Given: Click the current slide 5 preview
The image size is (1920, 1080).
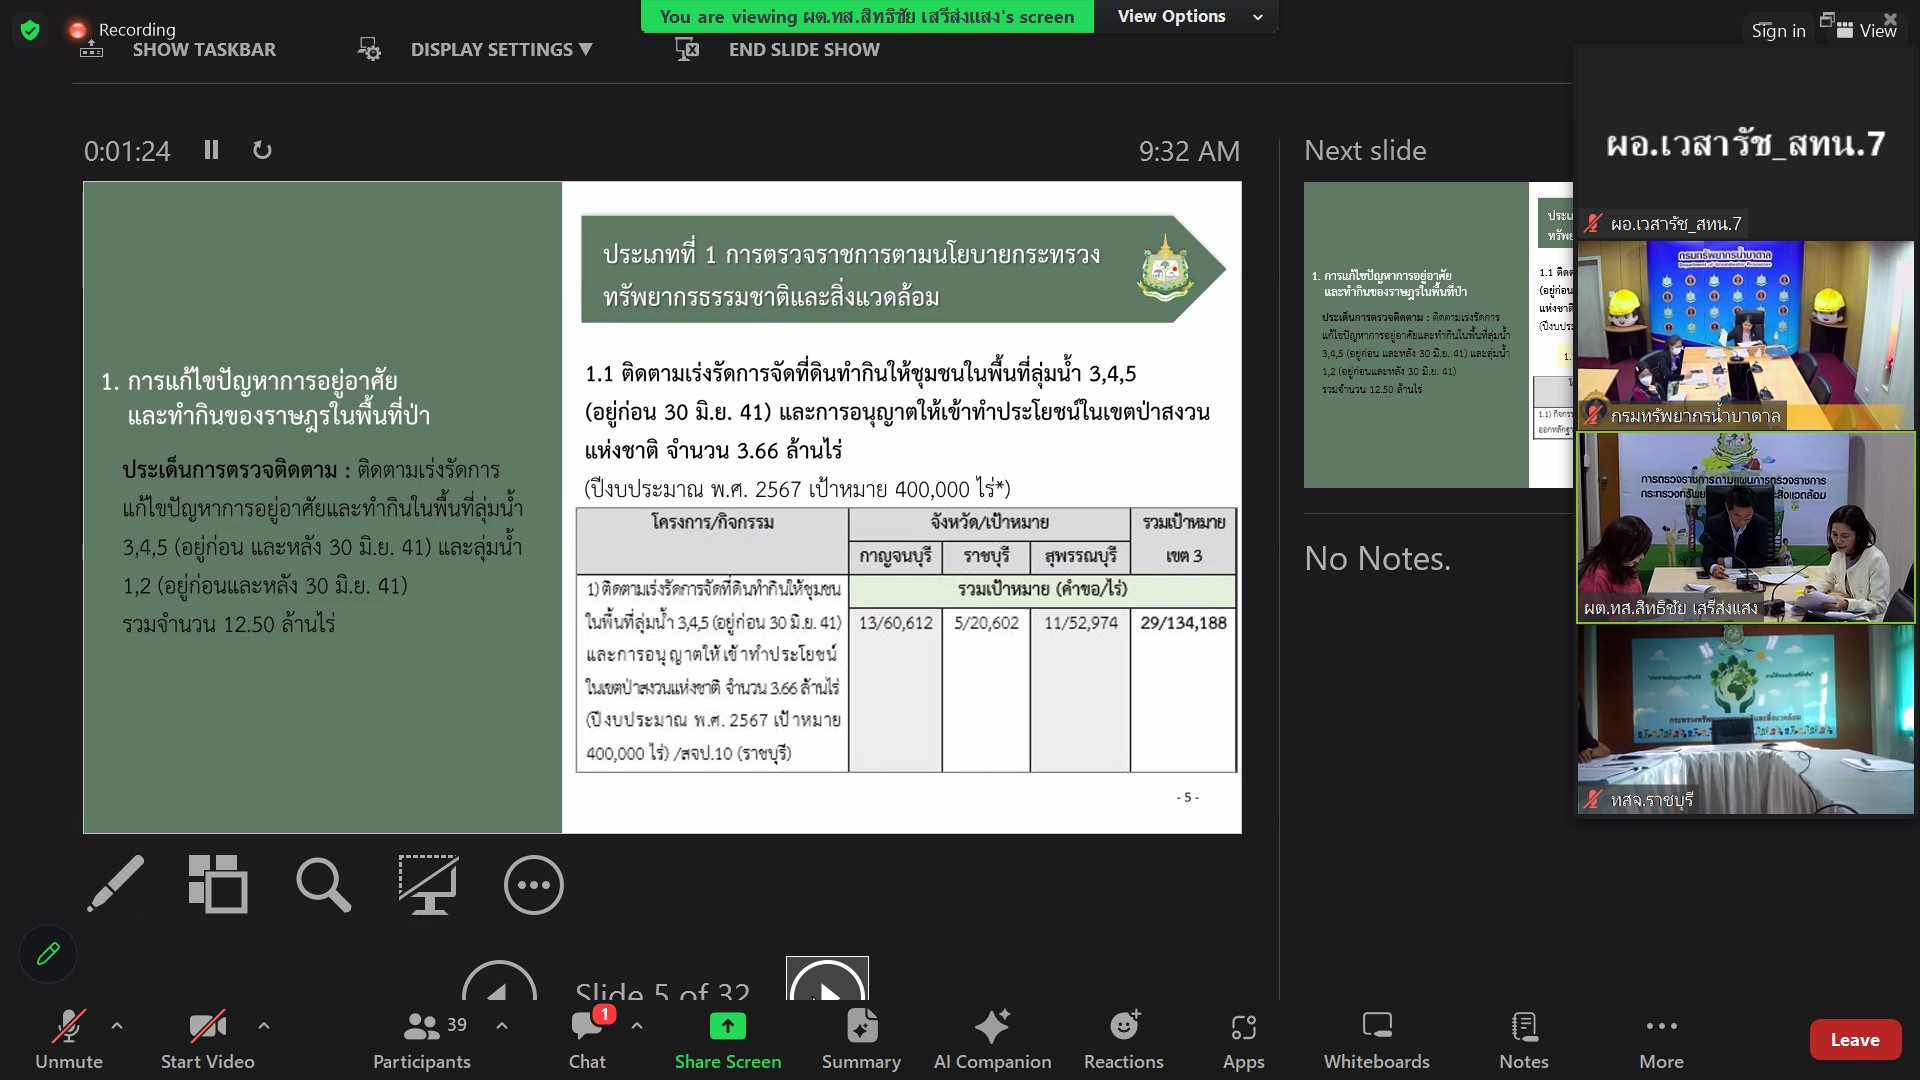Looking at the screenshot, I should click(x=662, y=507).
